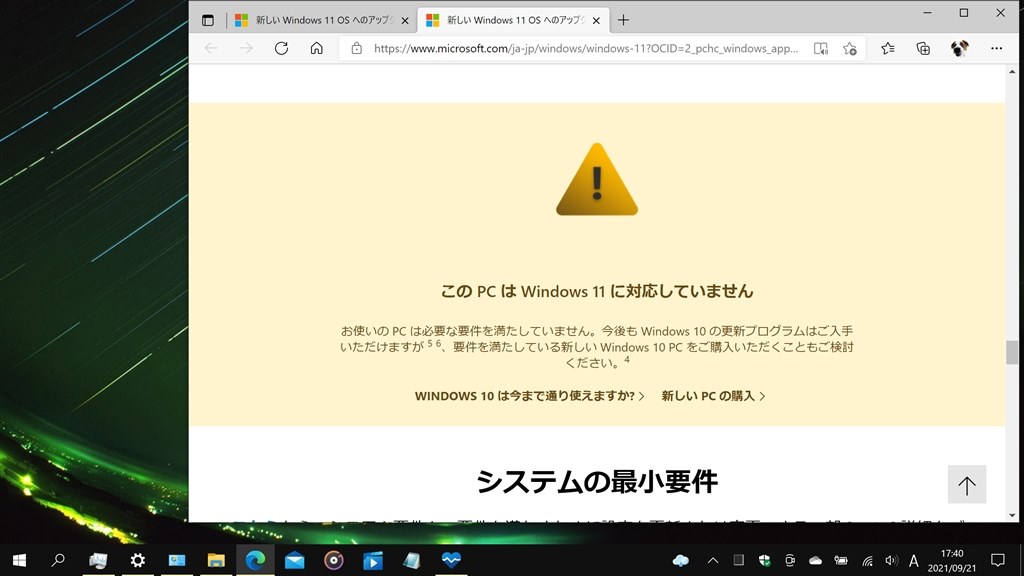Viewport: 1024px width, 576px height.
Task: Open the tab actions menu beside the tabs
Action: point(207,19)
